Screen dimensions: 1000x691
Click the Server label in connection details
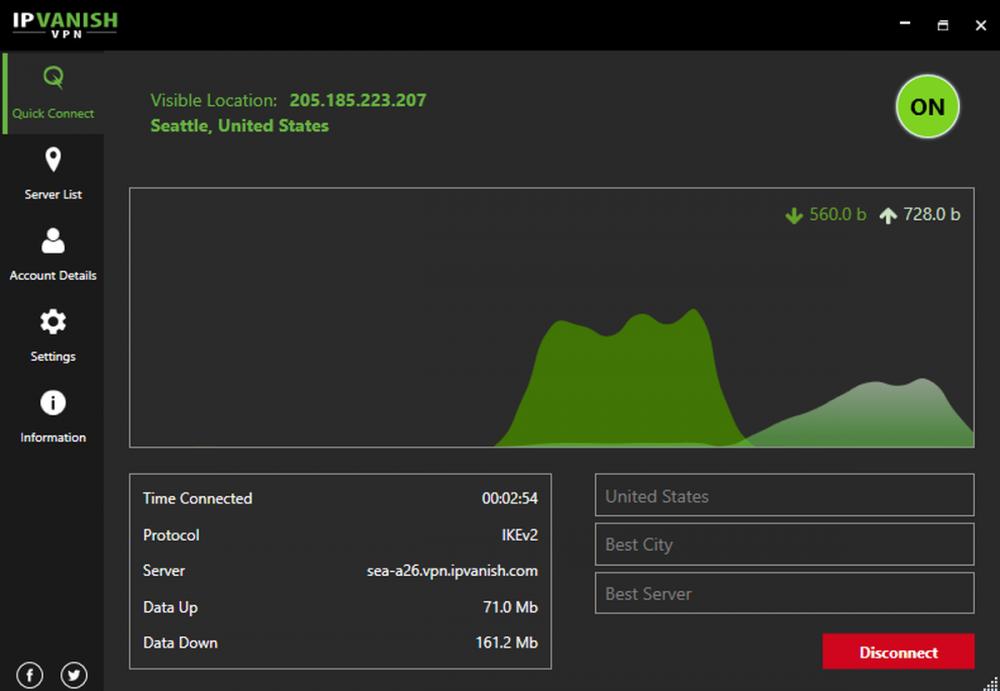click(x=164, y=570)
